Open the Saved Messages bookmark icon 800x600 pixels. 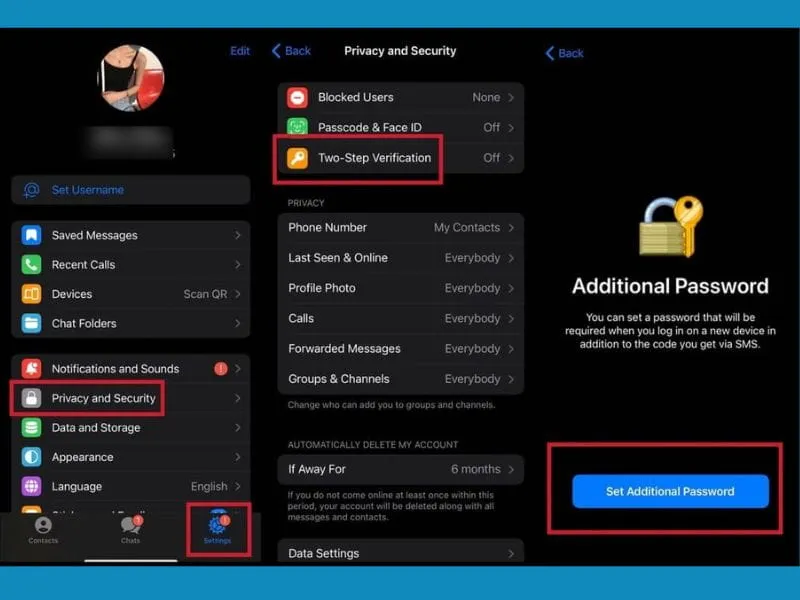tap(31, 235)
